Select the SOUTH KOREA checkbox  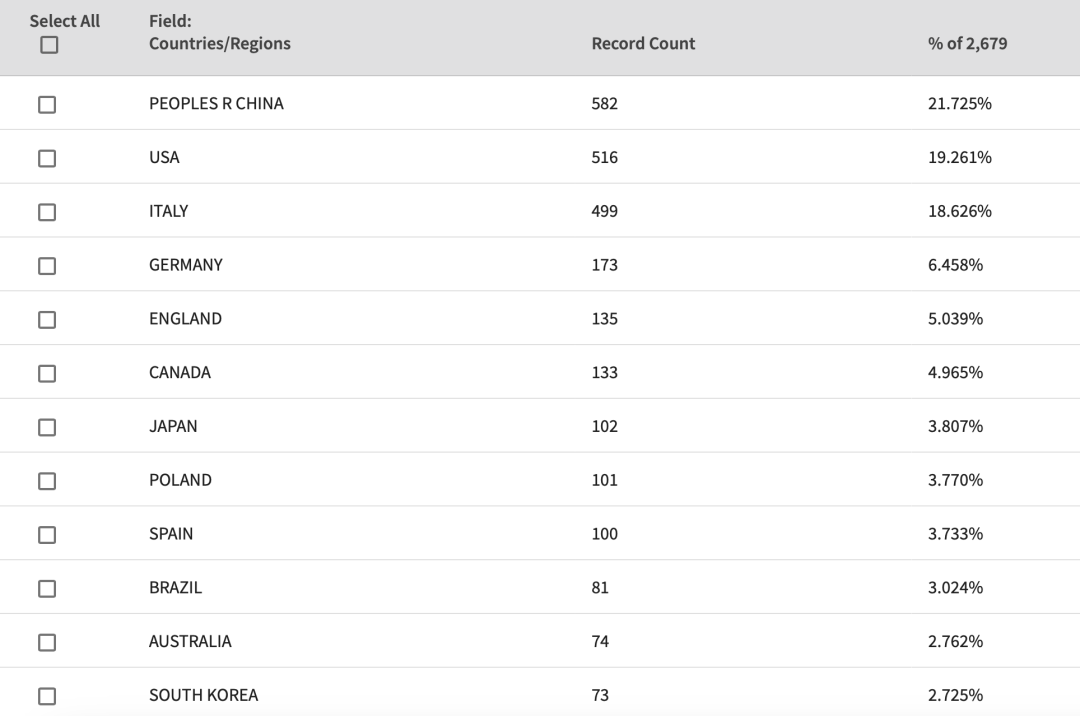[x=47, y=696]
